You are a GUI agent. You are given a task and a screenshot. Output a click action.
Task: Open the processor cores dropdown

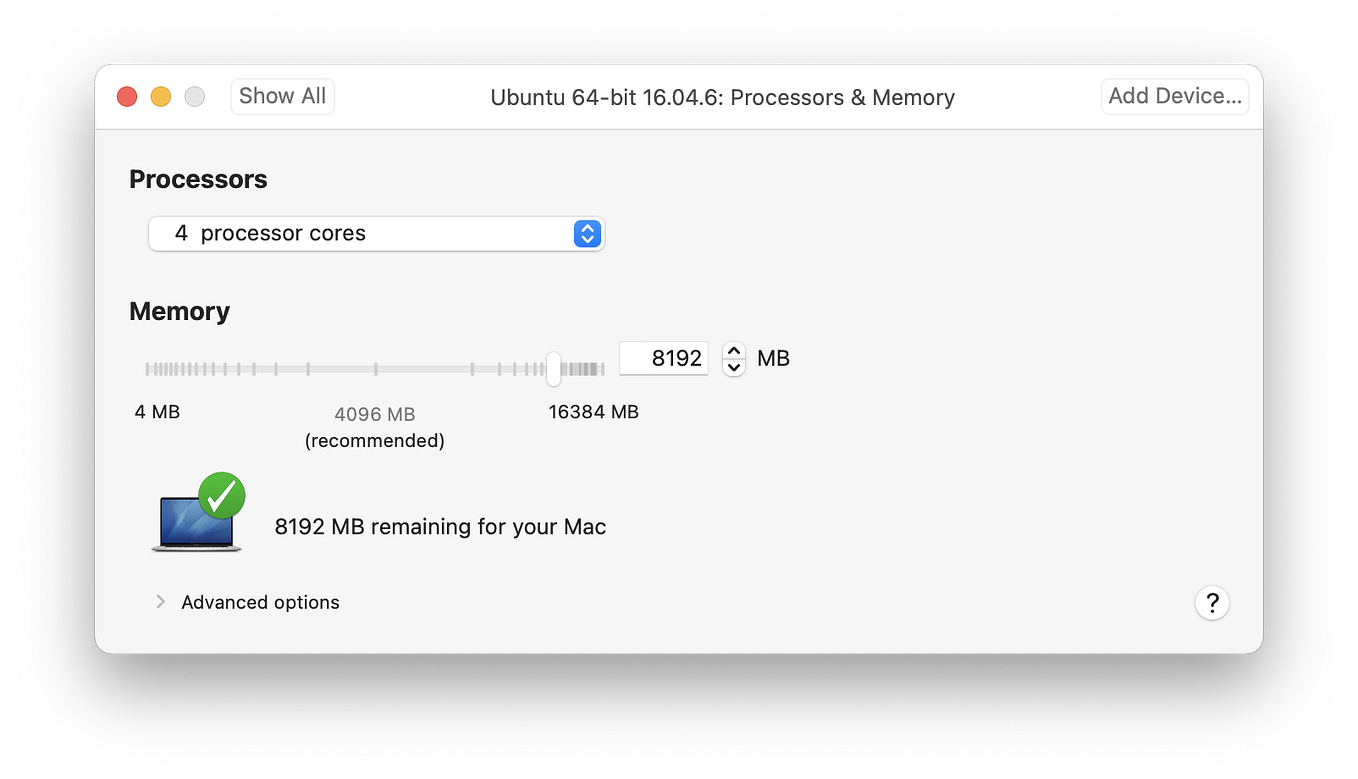pos(375,233)
